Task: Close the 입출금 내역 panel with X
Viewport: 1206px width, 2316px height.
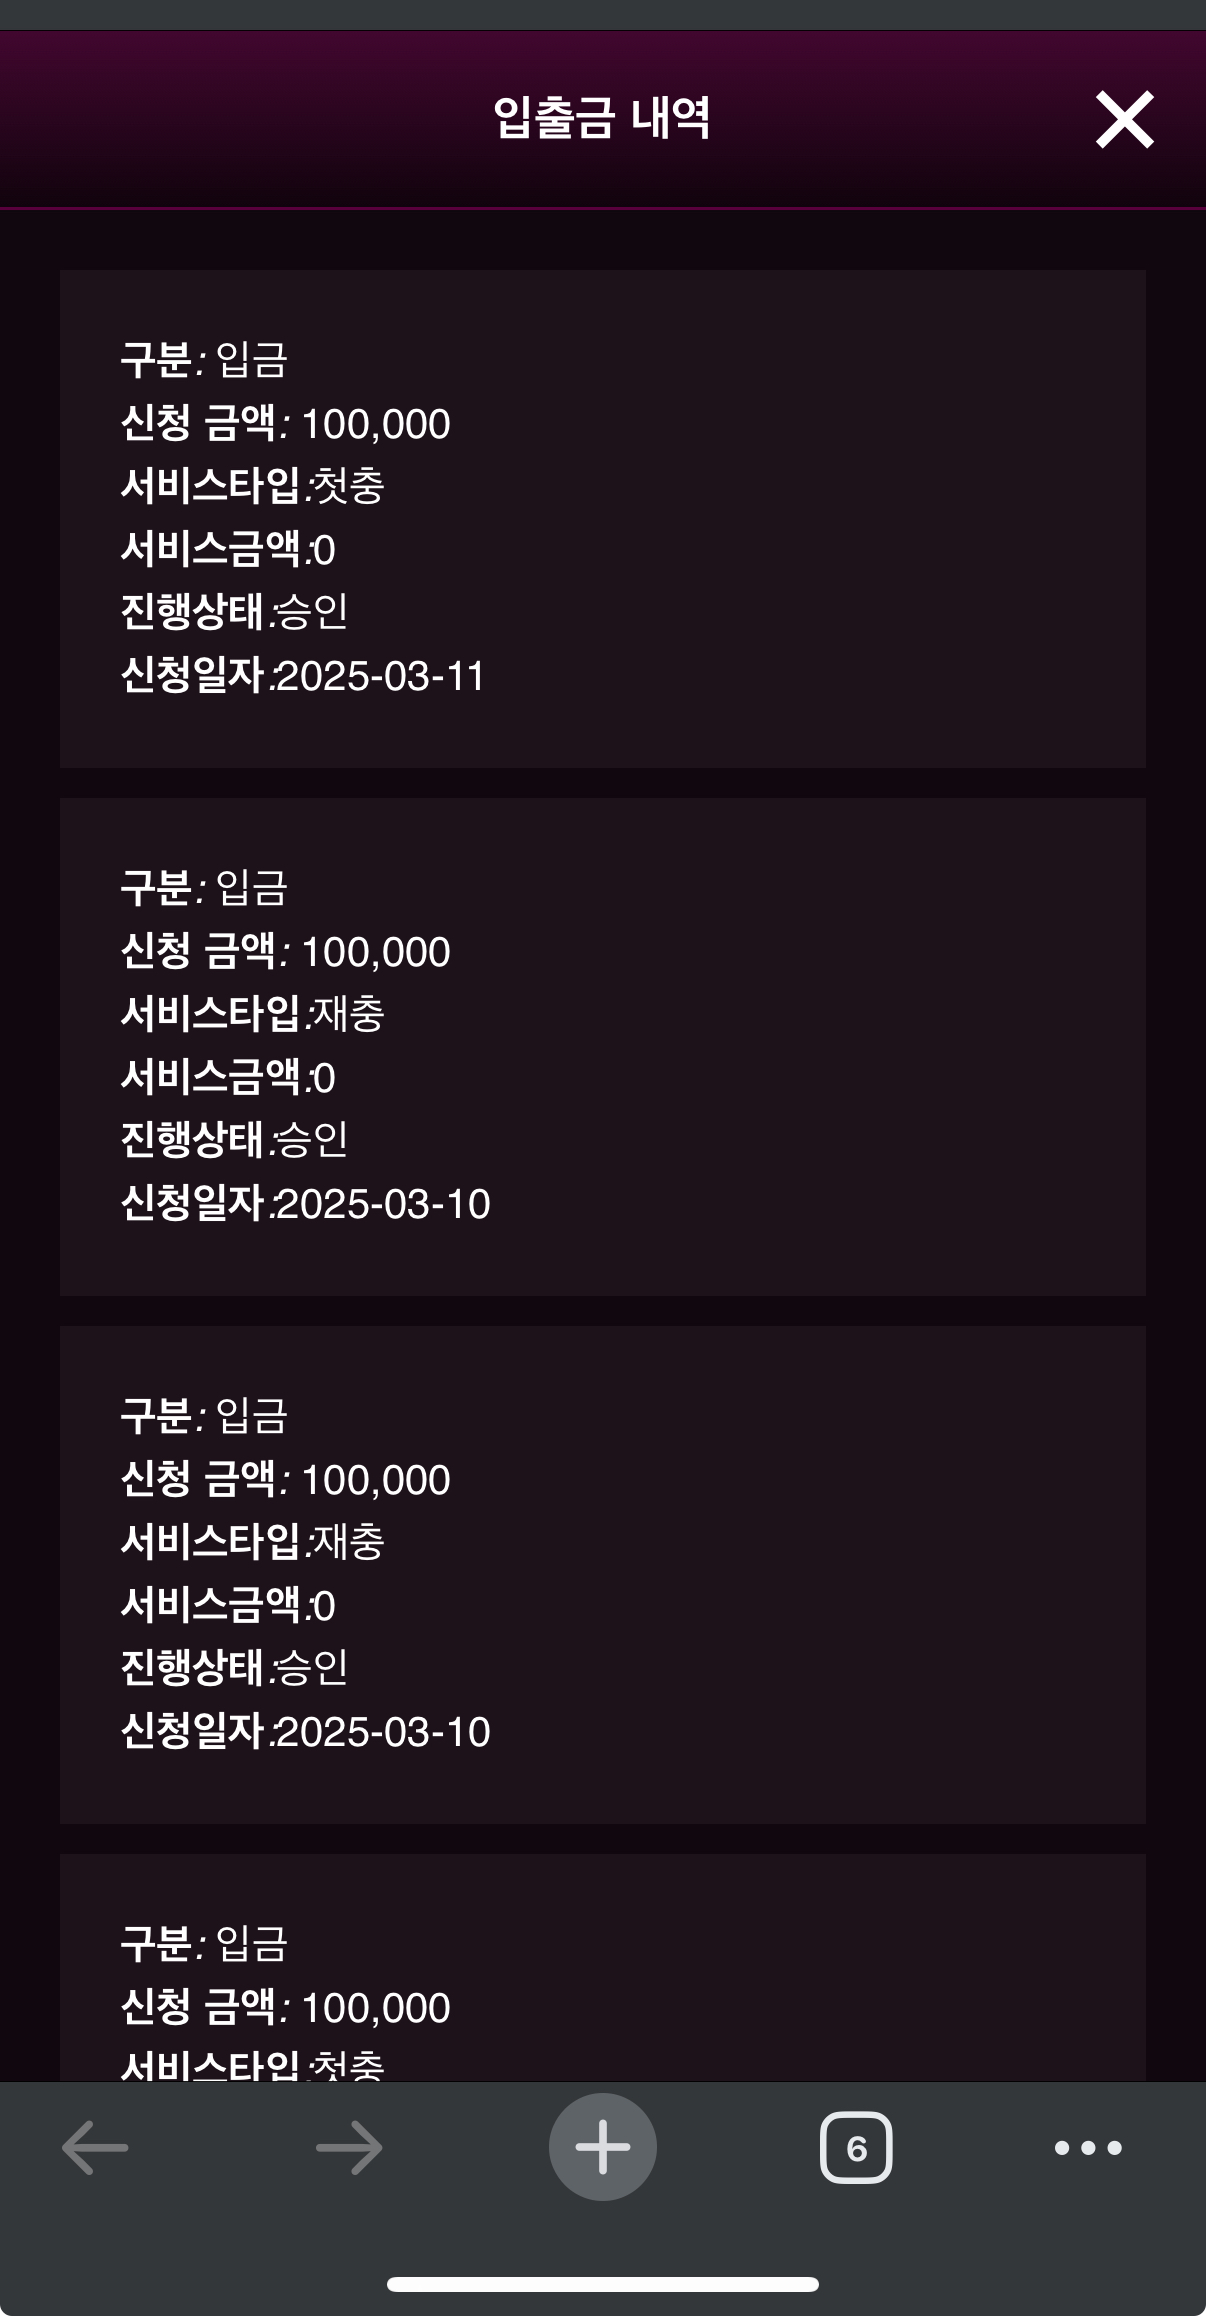Action: click(1125, 120)
